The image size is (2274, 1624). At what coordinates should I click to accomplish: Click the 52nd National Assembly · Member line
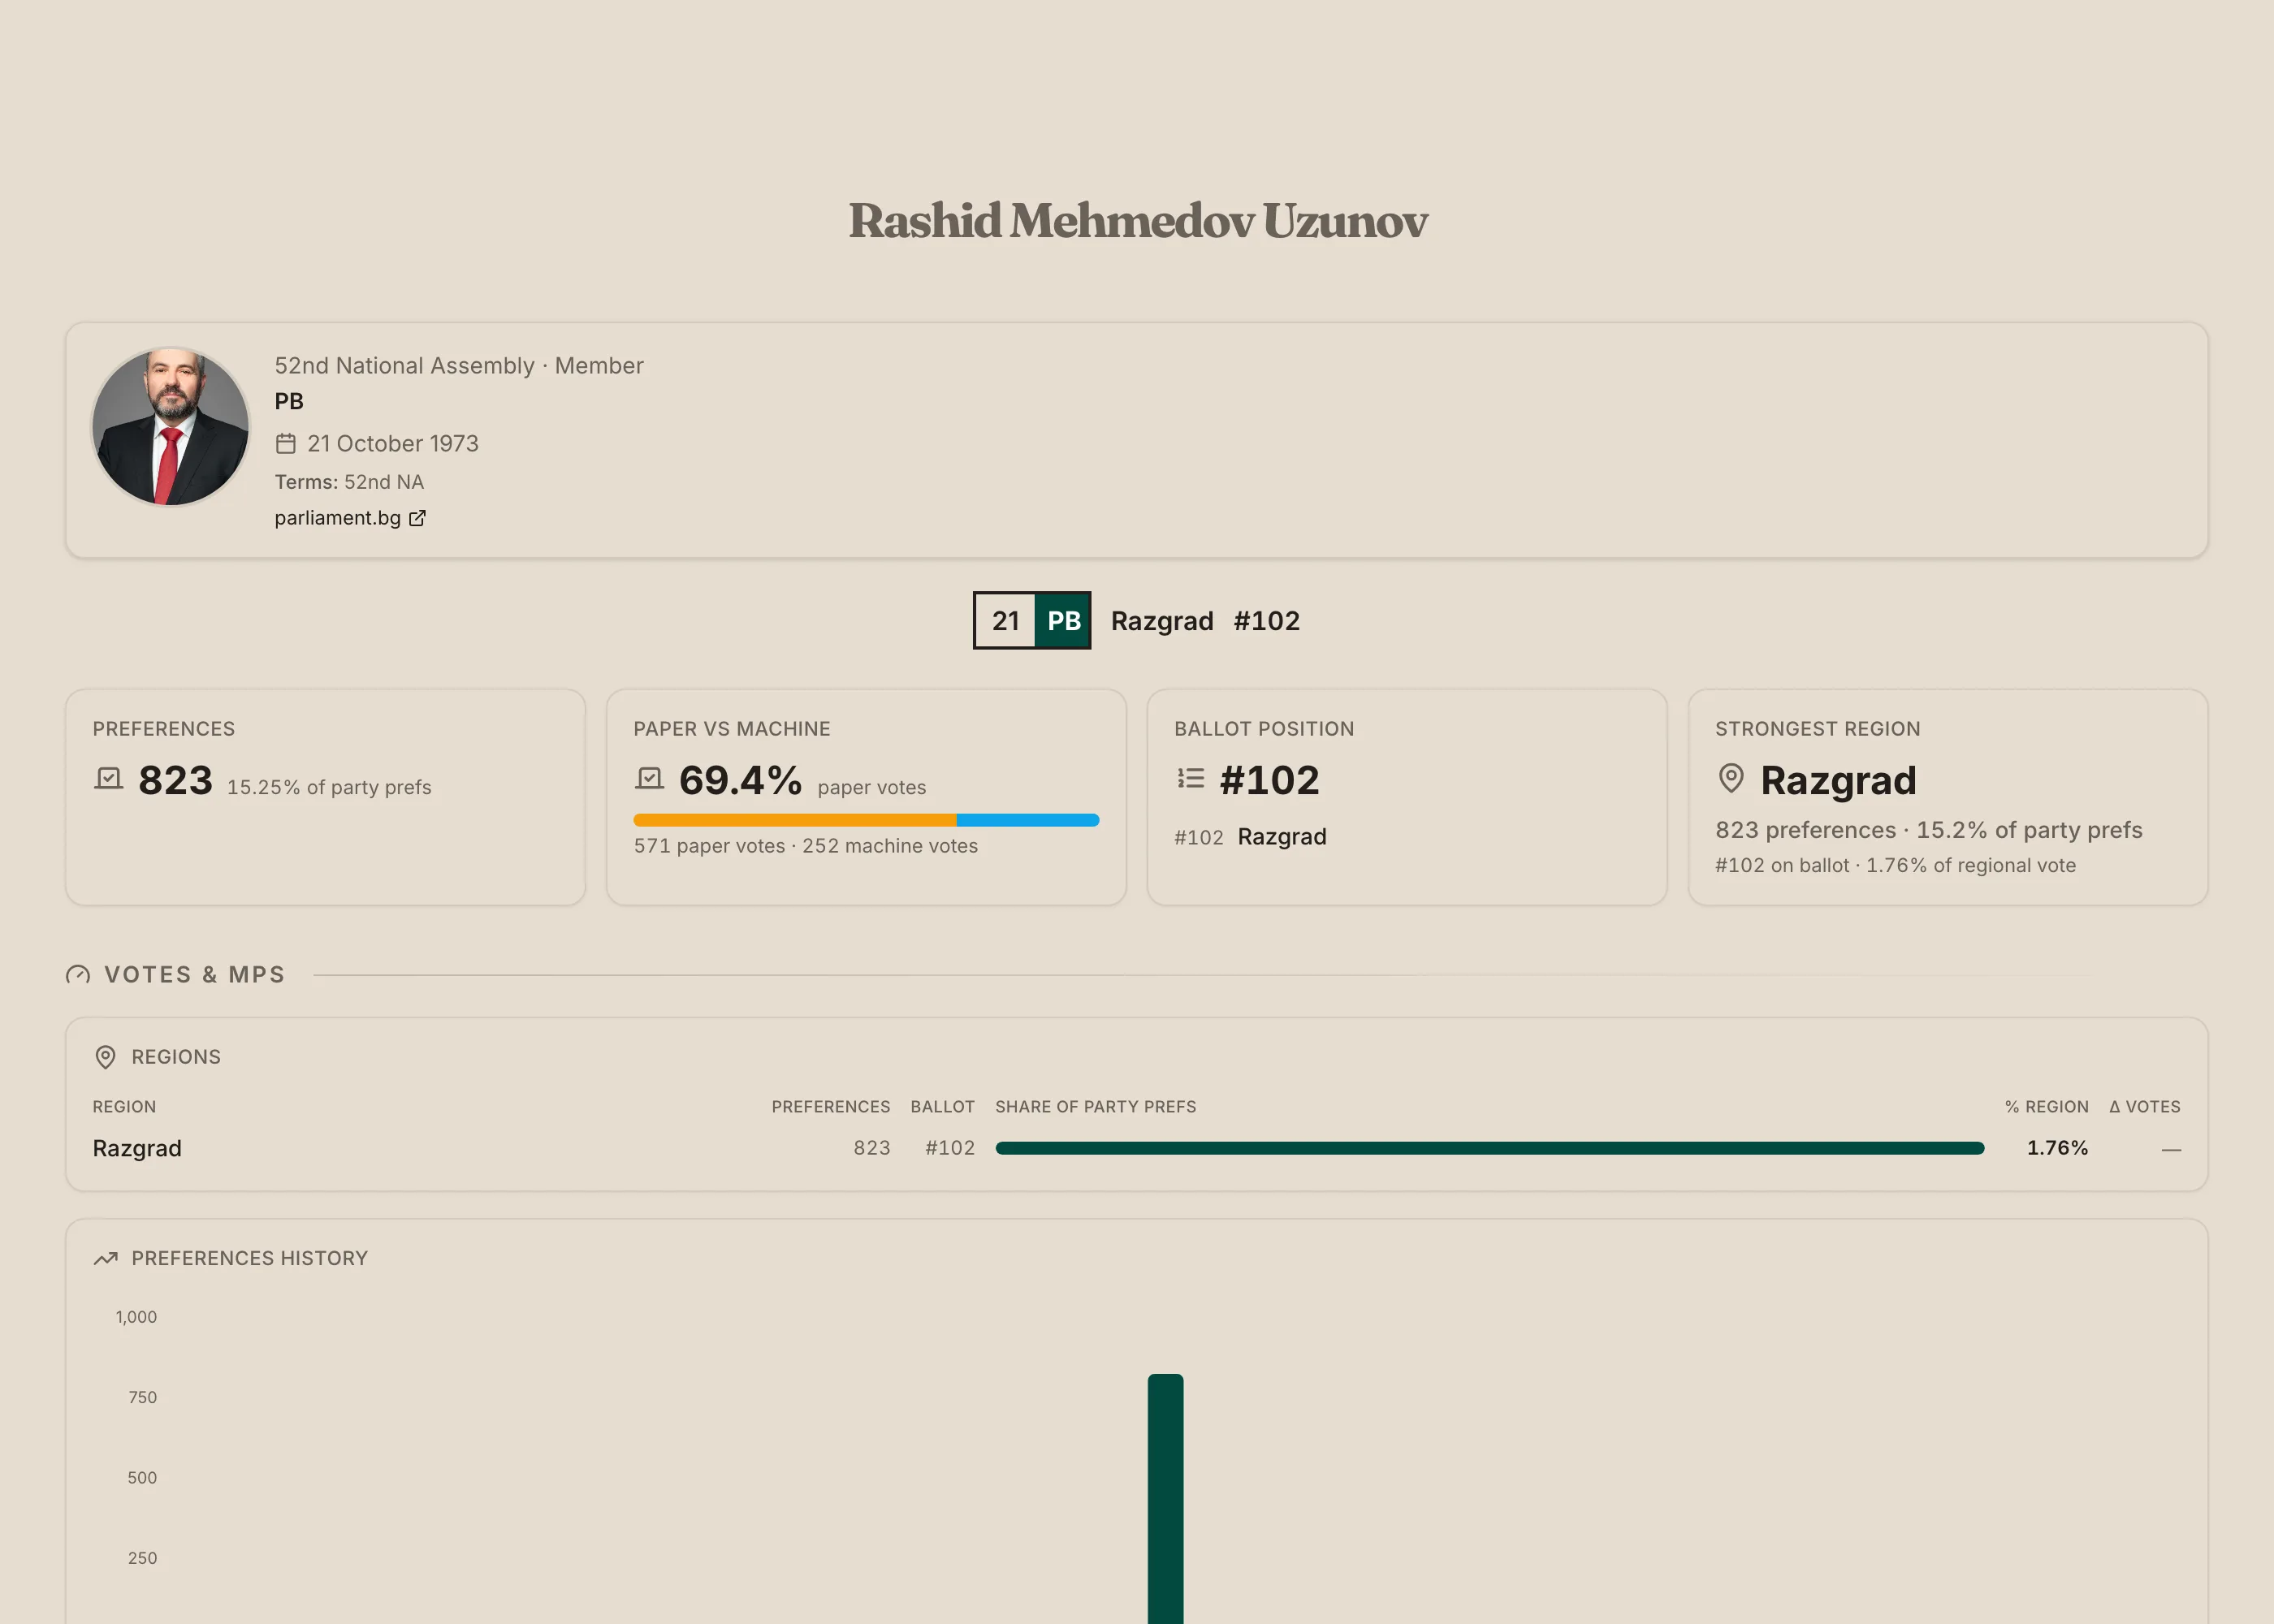(x=459, y=366)
